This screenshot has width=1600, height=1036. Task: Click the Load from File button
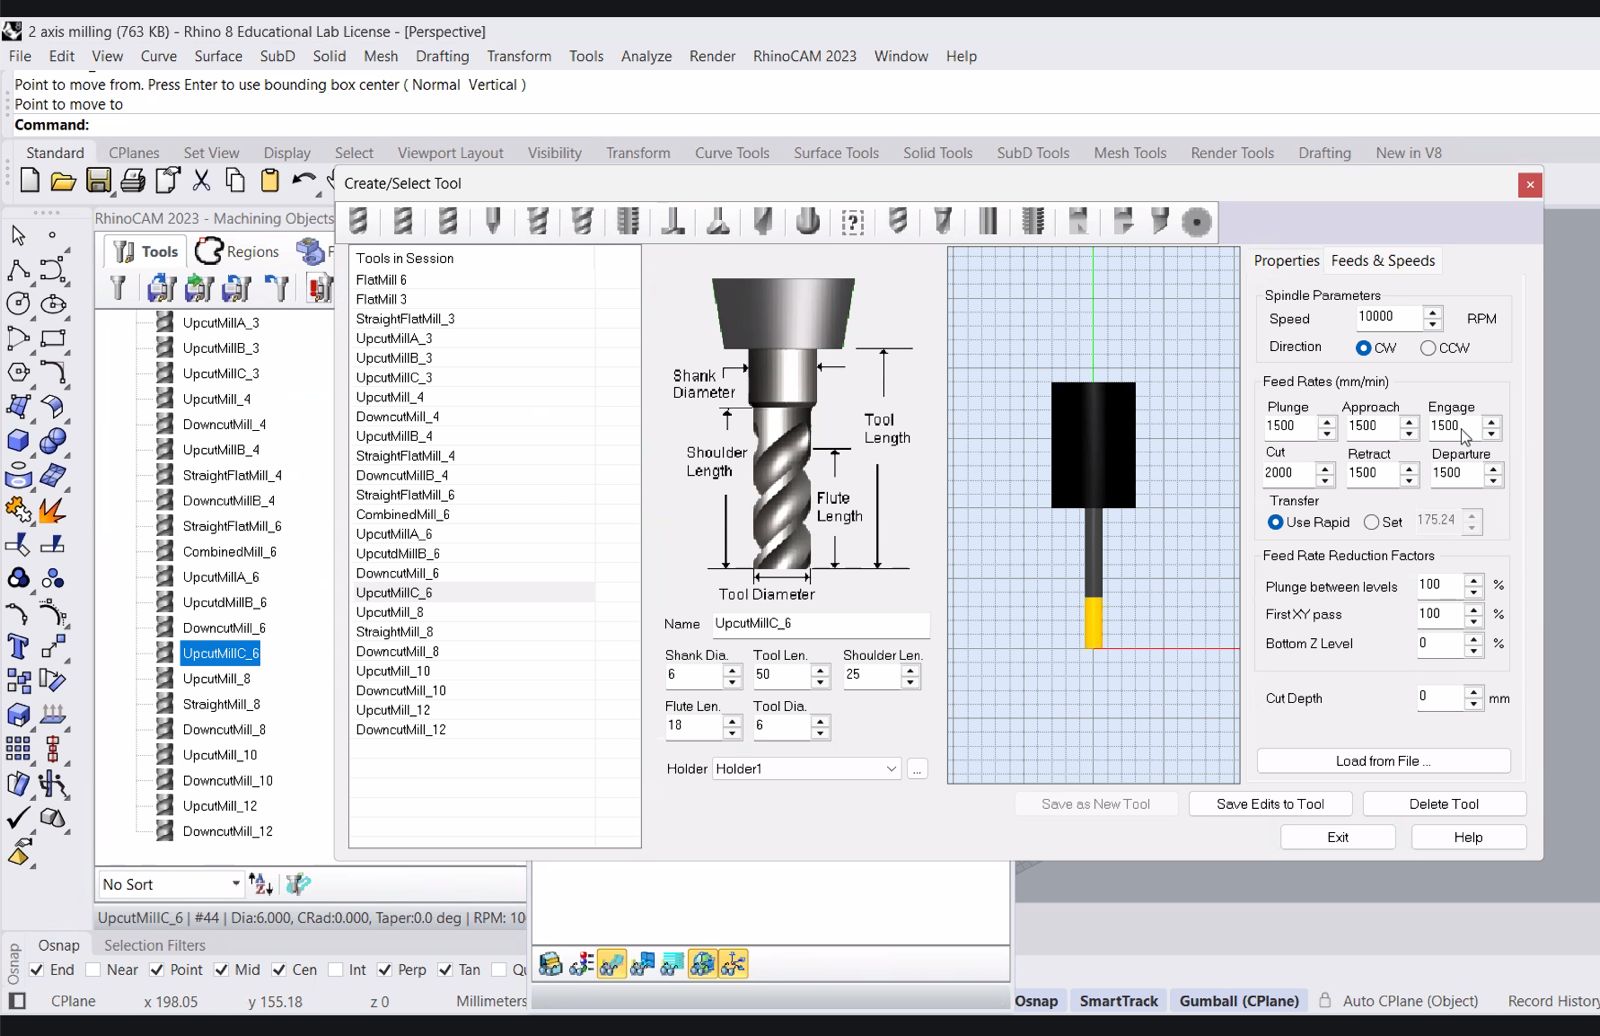coord(1383,761)
